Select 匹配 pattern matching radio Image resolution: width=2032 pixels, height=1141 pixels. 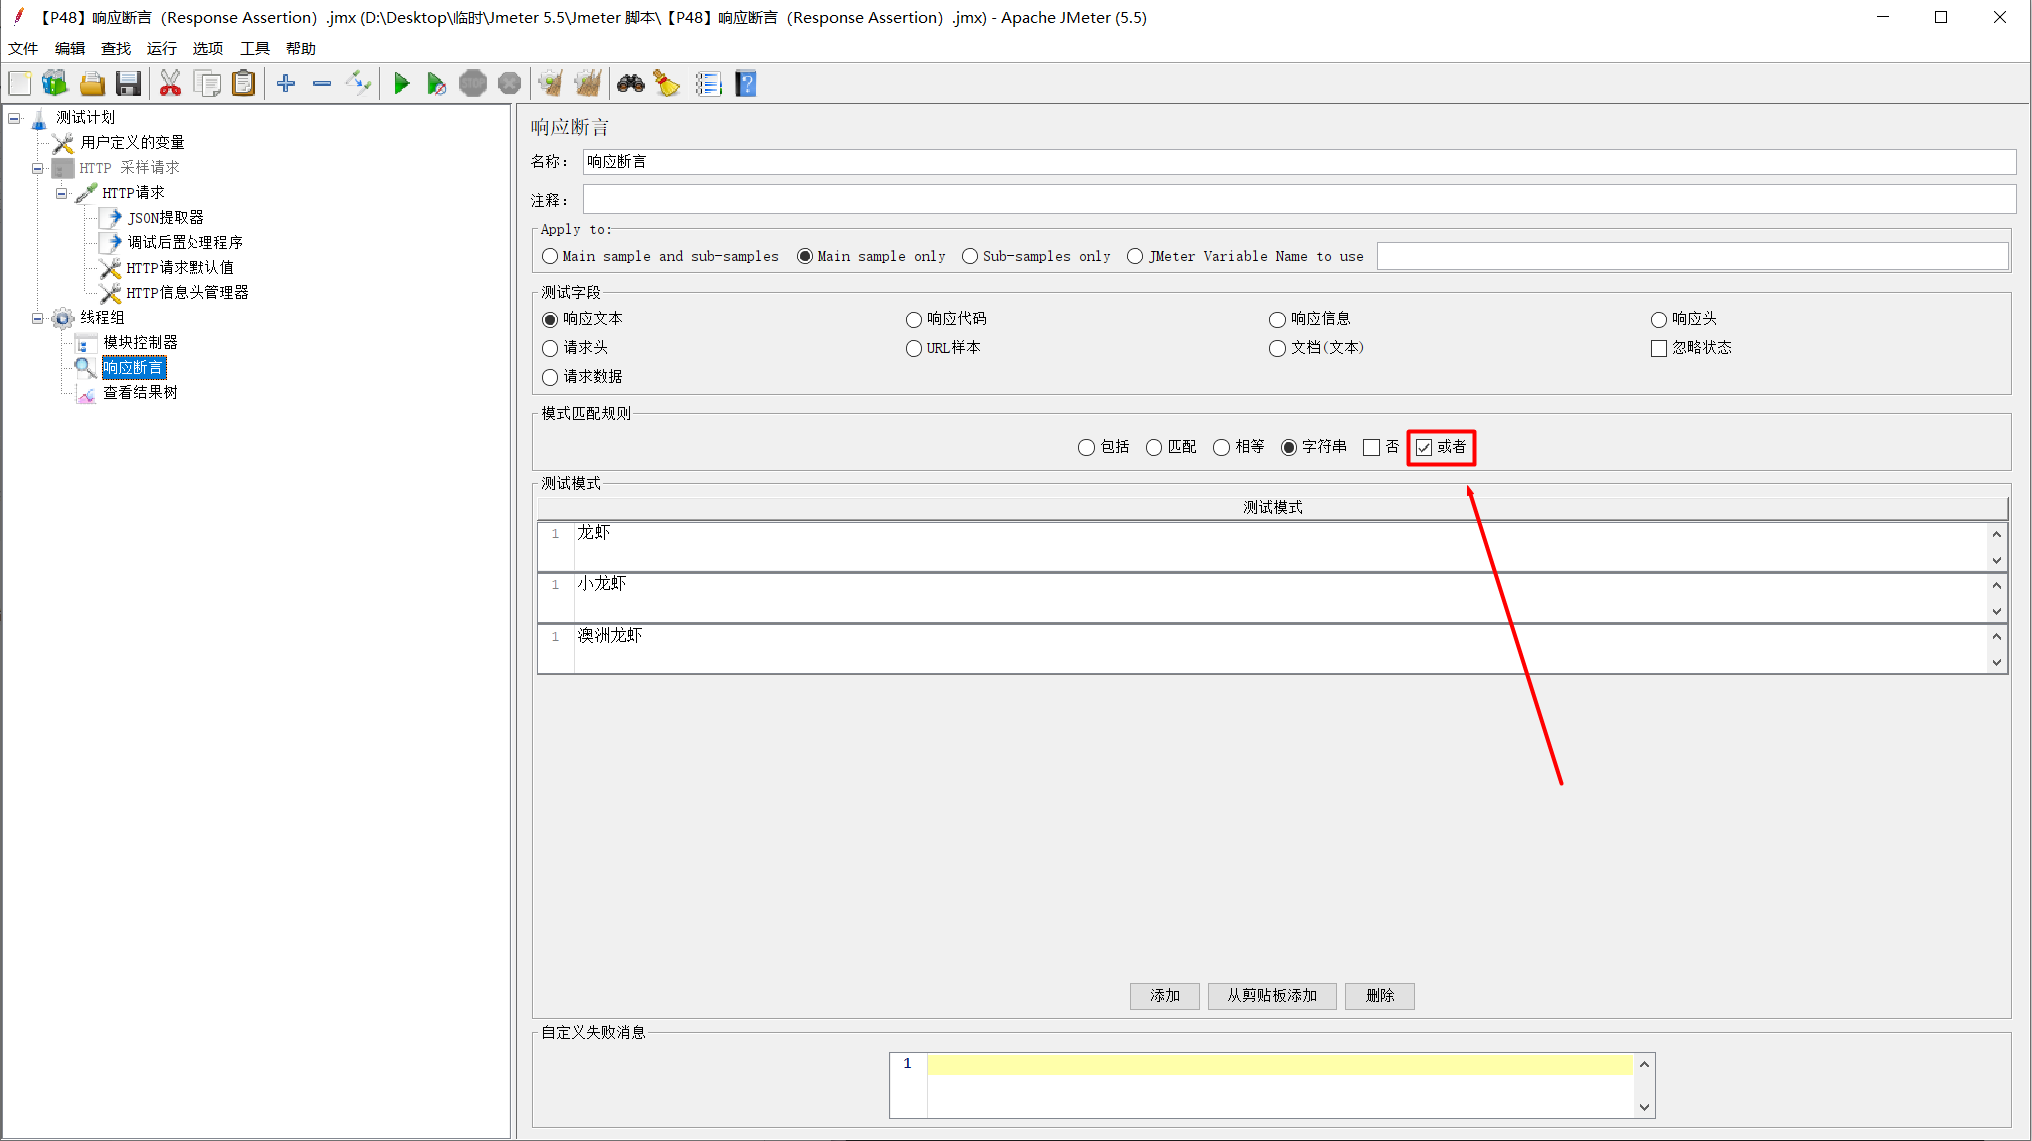(1154, 448)
